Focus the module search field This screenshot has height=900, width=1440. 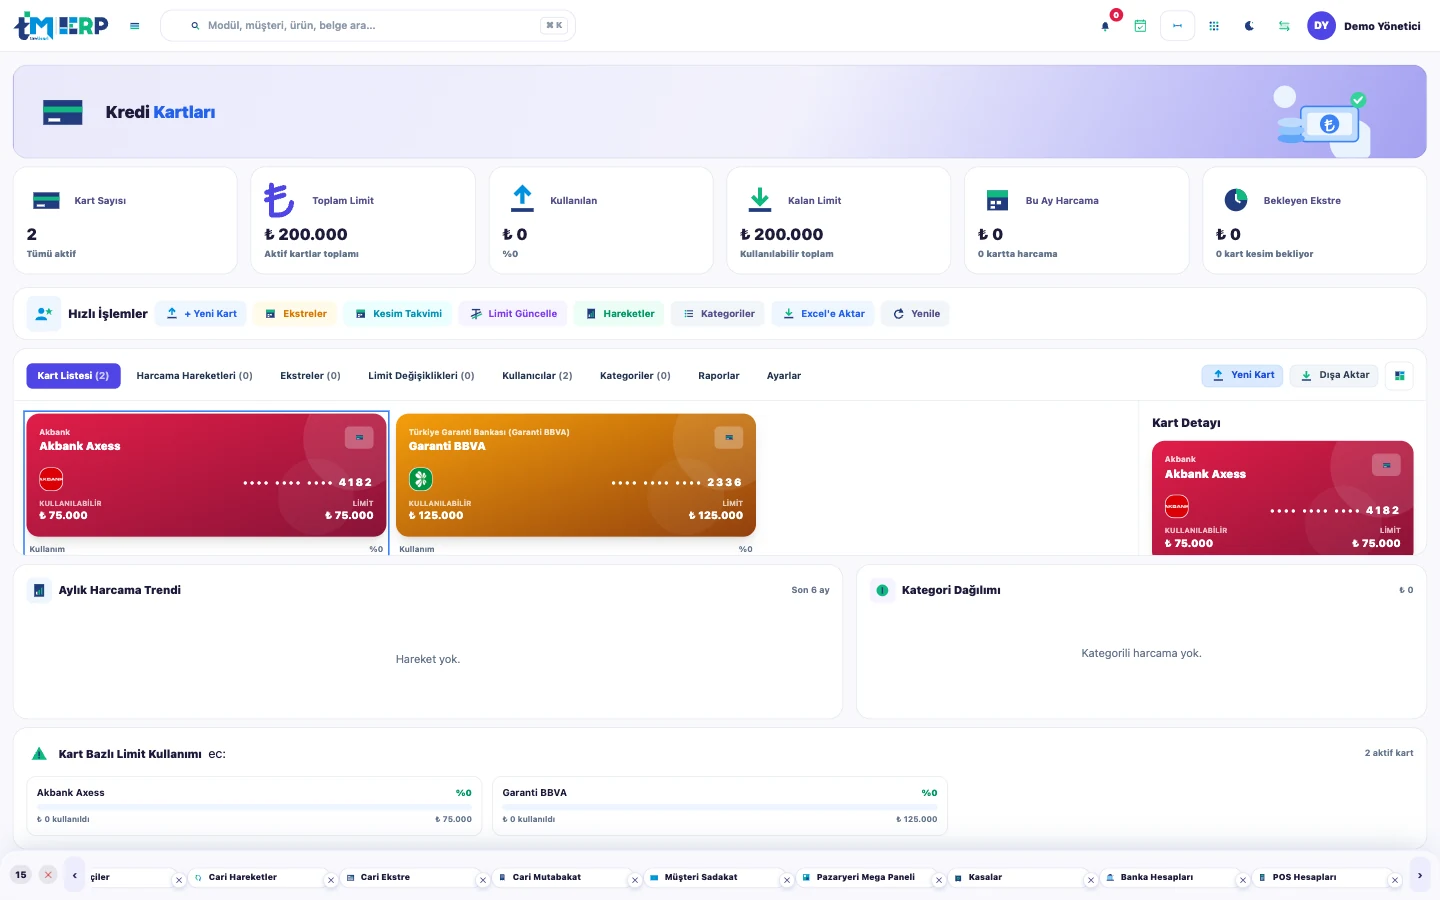(x=368, y=26)
